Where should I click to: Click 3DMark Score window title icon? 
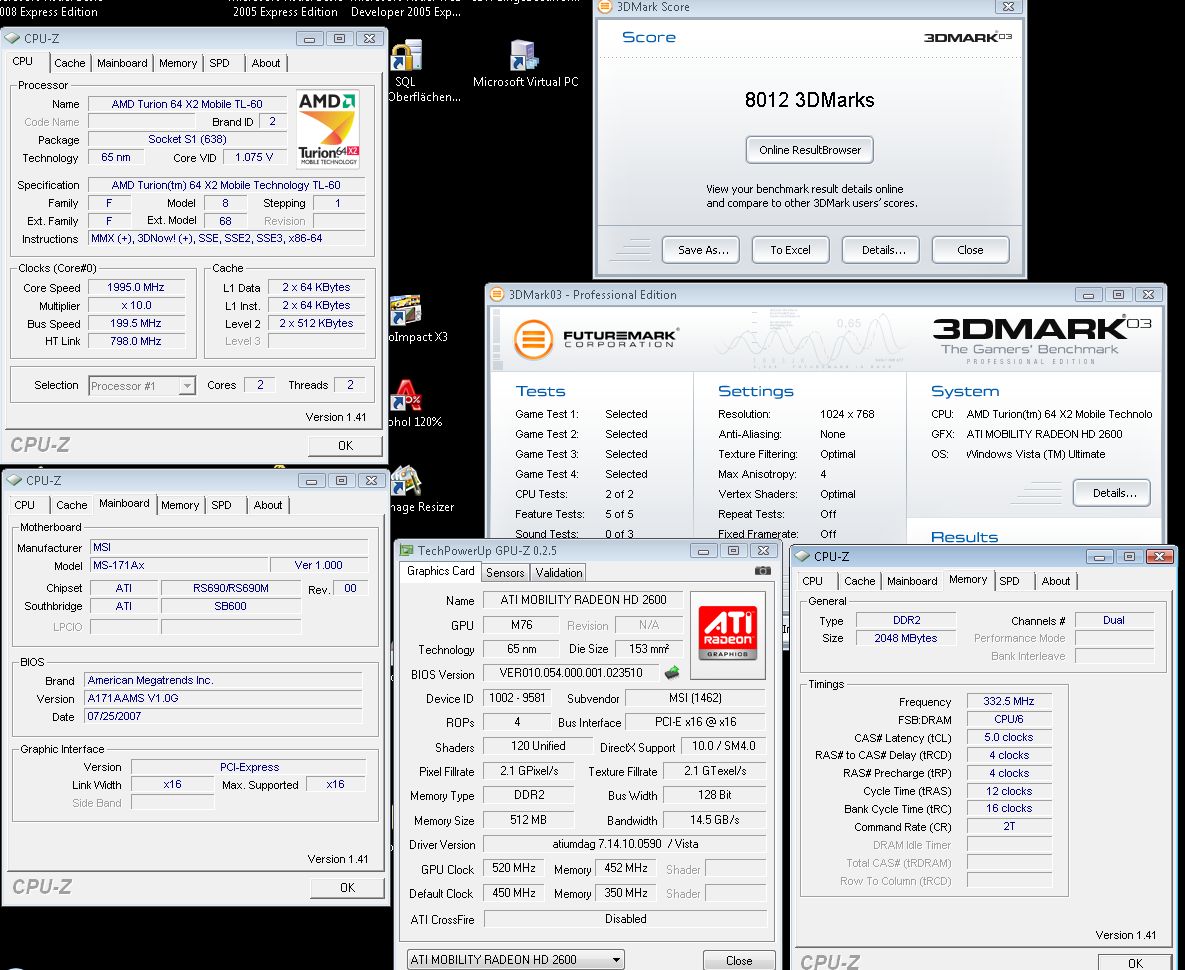point(605,7)
